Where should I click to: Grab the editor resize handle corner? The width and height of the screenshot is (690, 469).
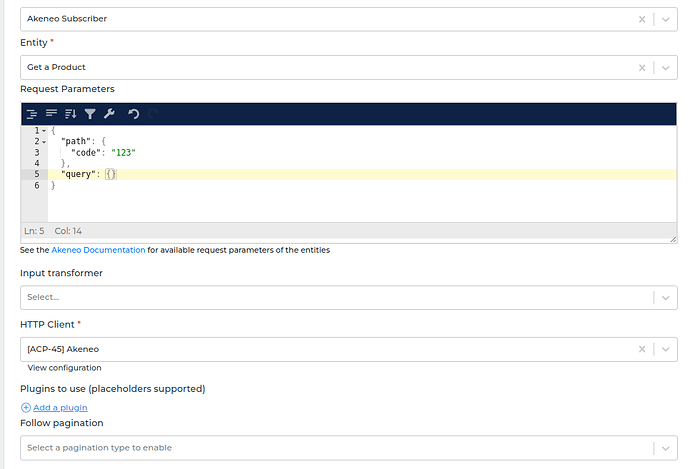click(673, 239)
